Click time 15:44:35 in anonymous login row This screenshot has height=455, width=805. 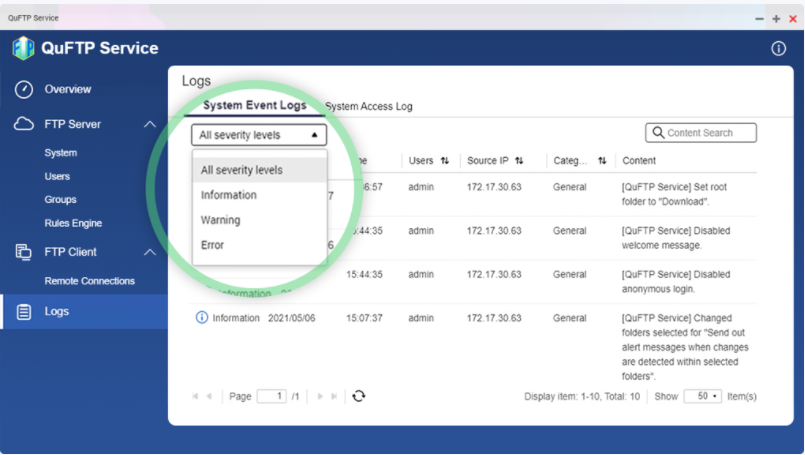tap(364, 274)
